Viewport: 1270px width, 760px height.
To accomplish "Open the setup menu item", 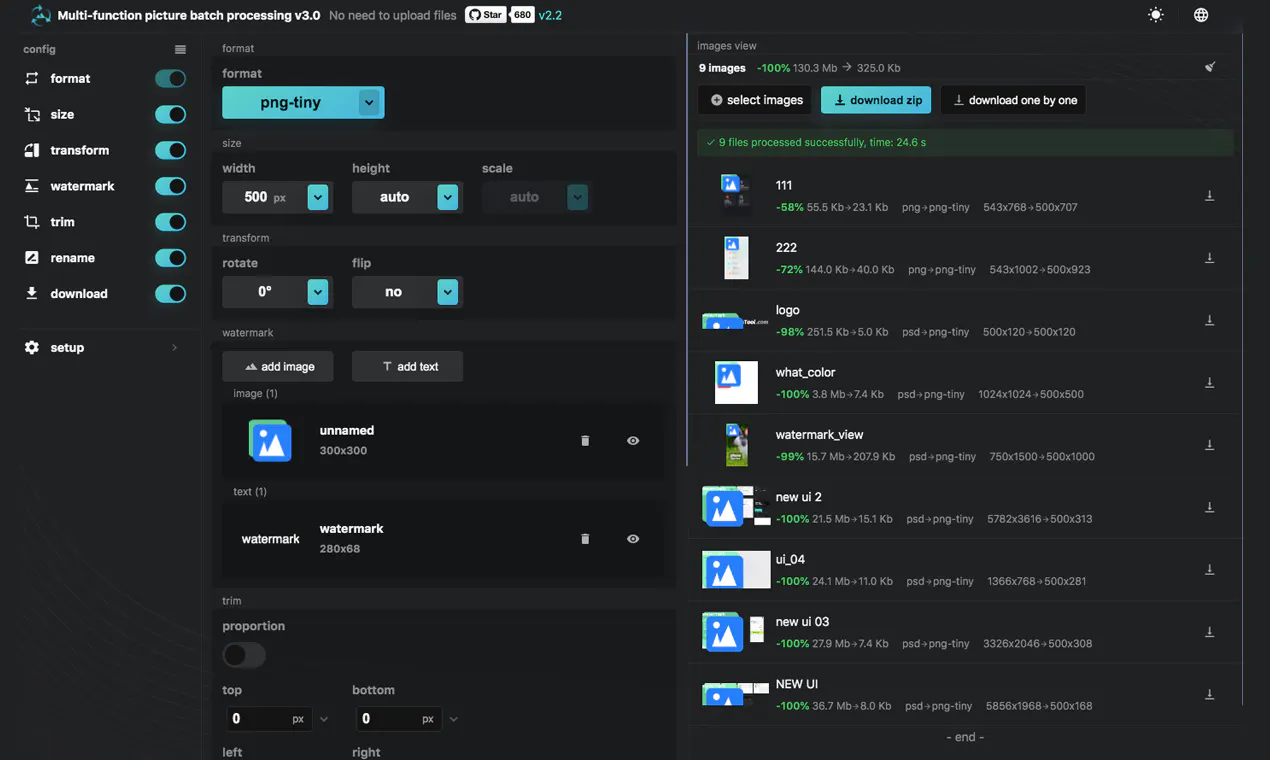I will (67, 348).
